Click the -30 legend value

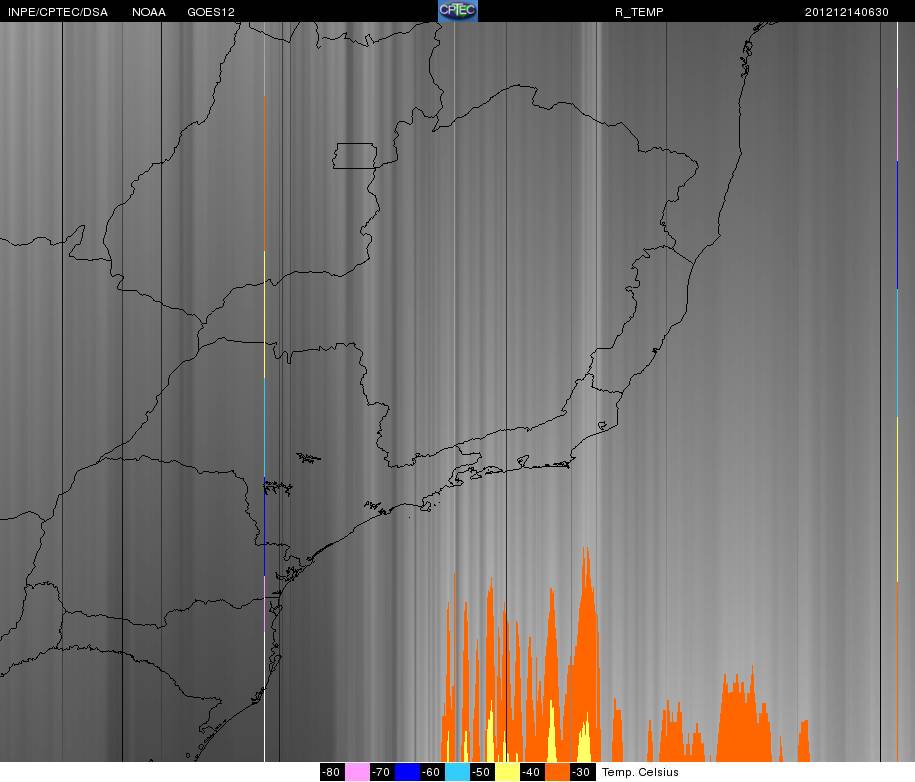(583, 772)
